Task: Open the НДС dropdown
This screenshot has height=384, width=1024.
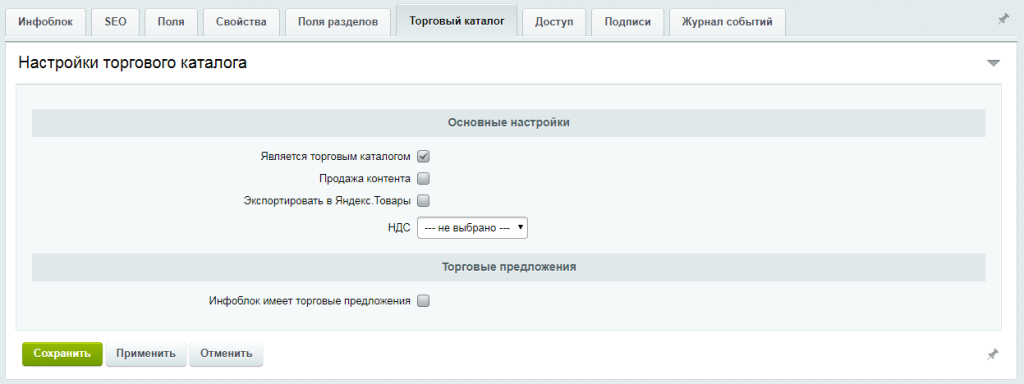Action: click(472, 228)
